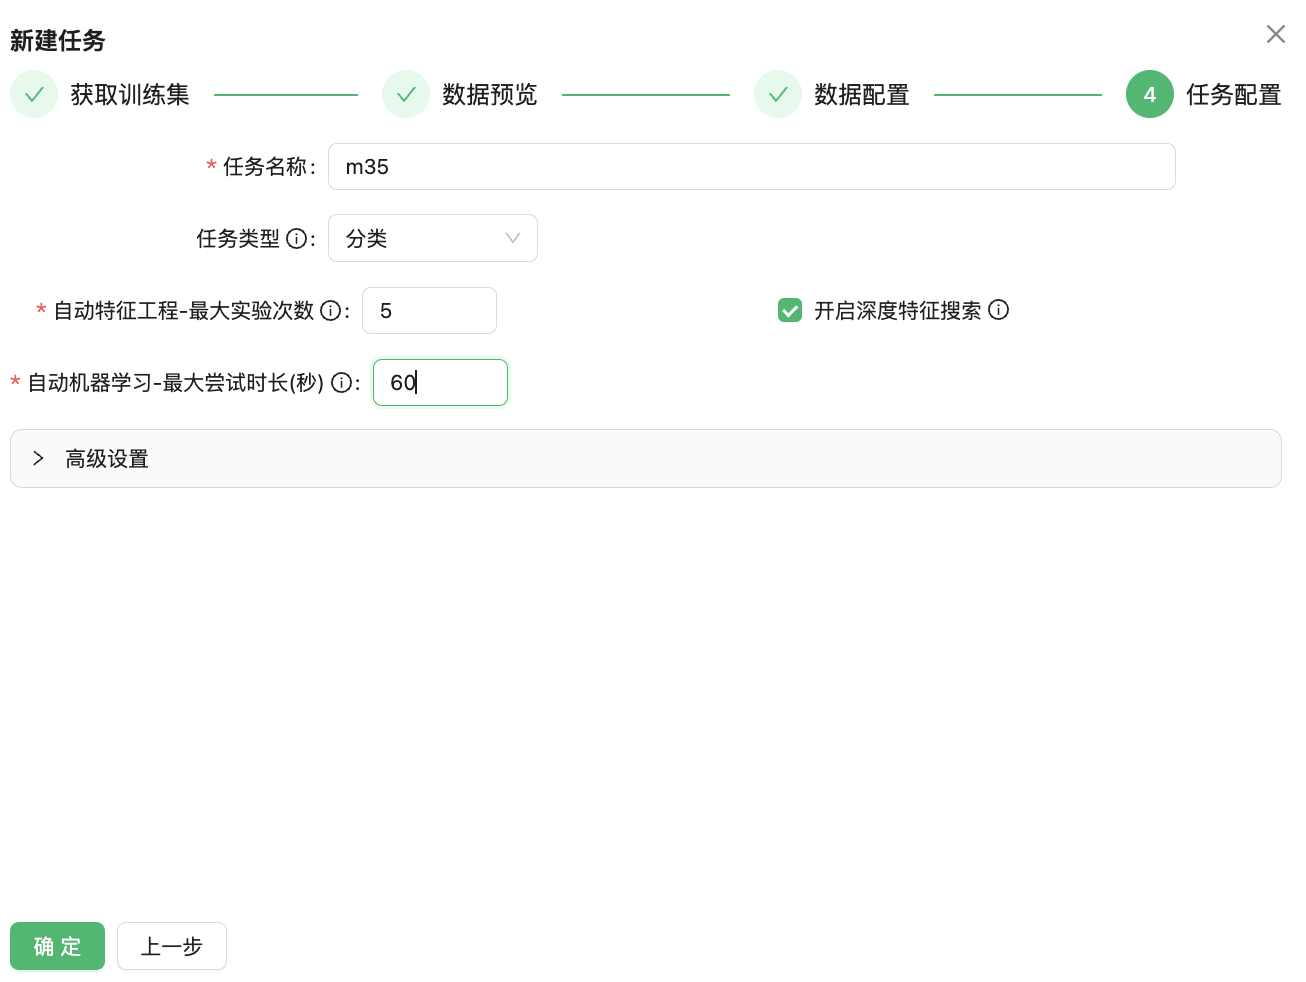The width and height of the screenshot is (1306, 982).
Task: Click the 获取训练集 step checkmark icon
Action: coord(34,94)
